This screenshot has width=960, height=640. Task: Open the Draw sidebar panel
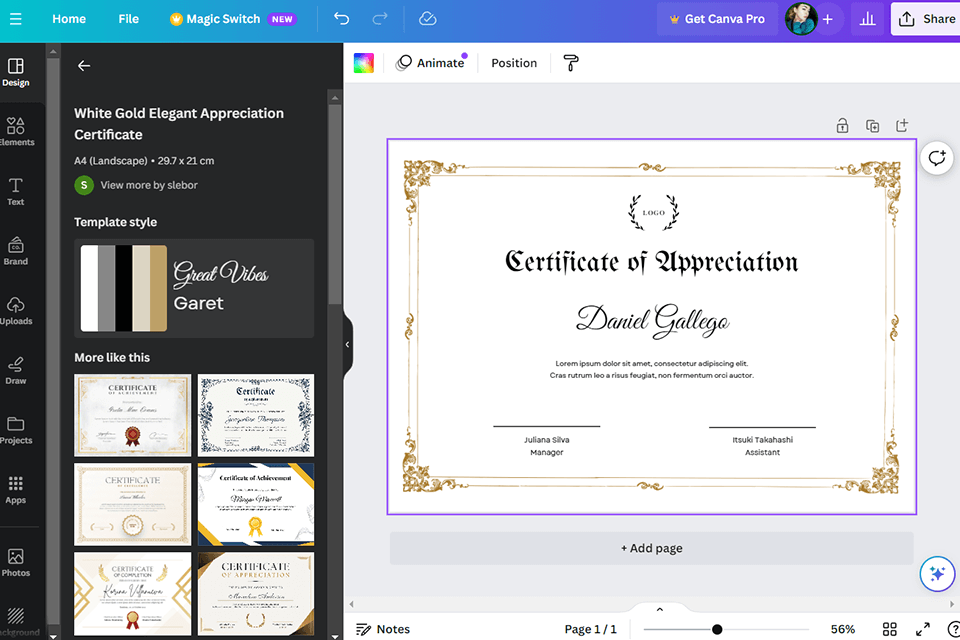click(16, 371)
